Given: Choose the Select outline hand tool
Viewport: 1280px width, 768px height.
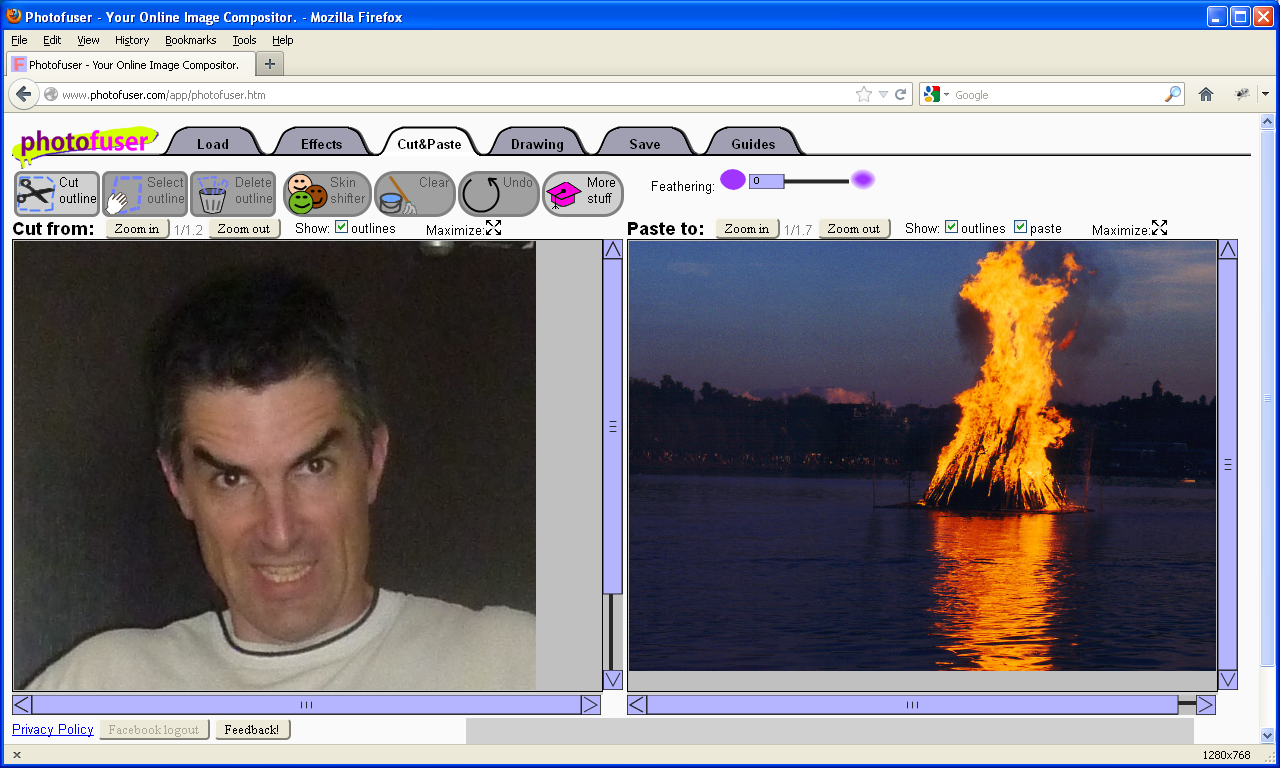Looking at the screenshot, I should point(145,194).
